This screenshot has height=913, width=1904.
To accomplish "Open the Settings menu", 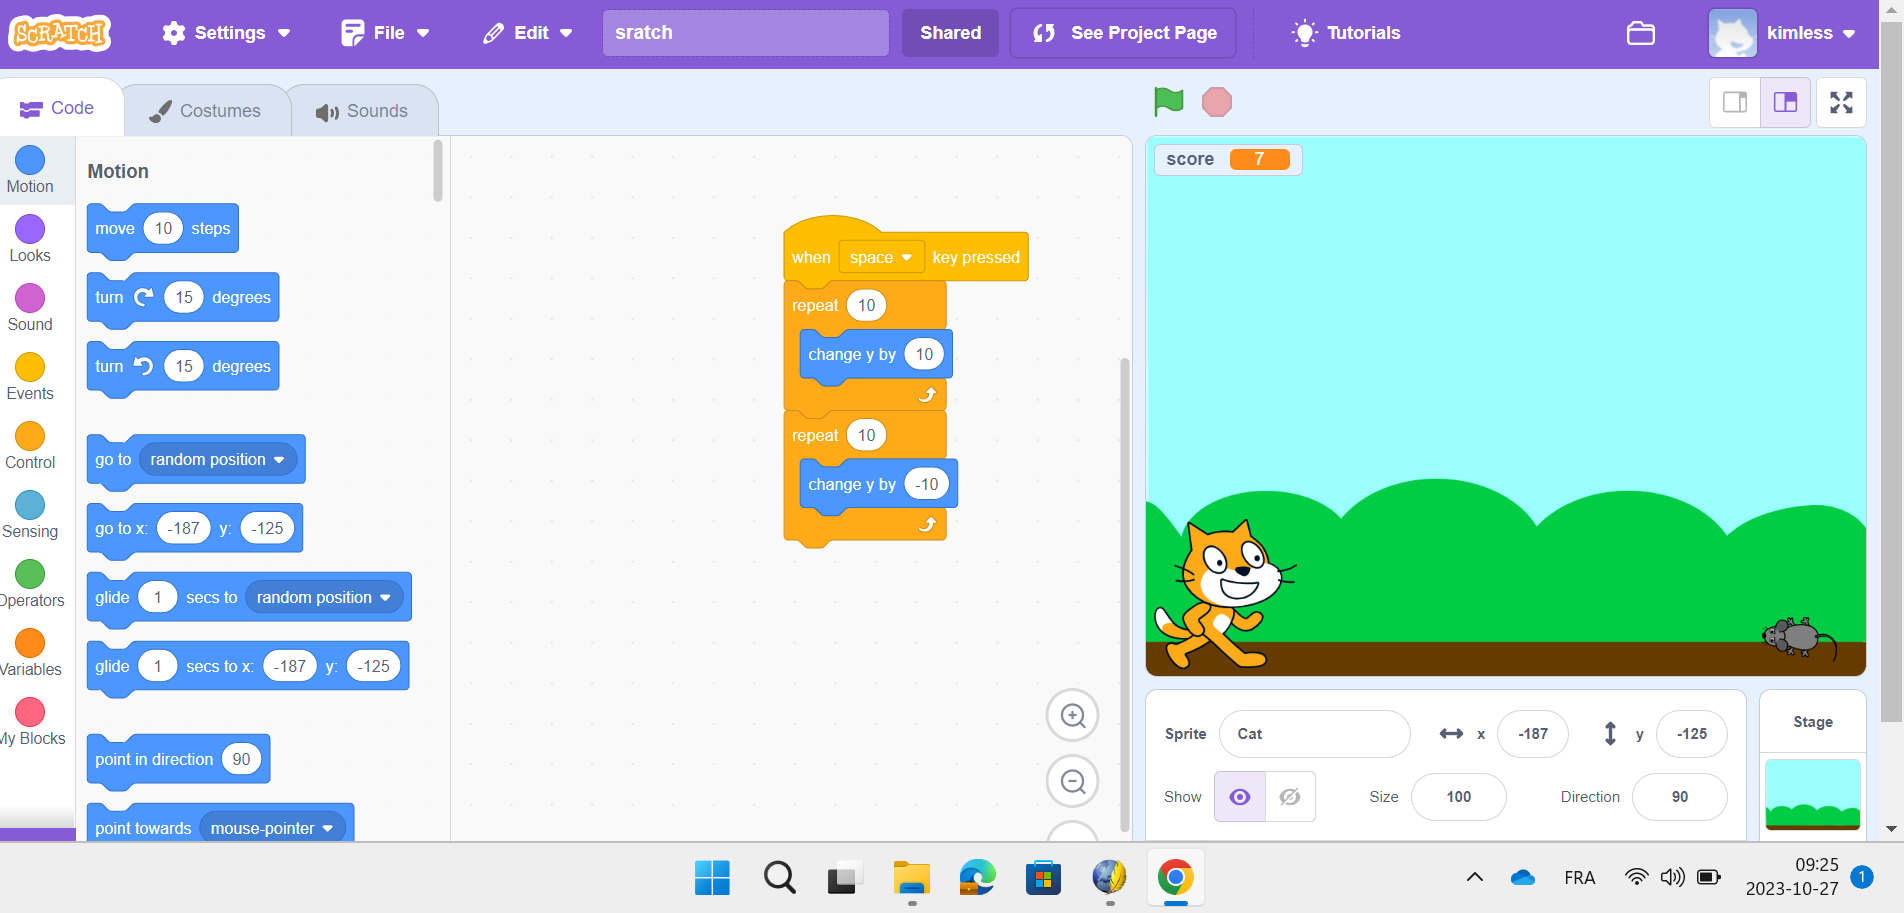I will click(x=227, y=33).
